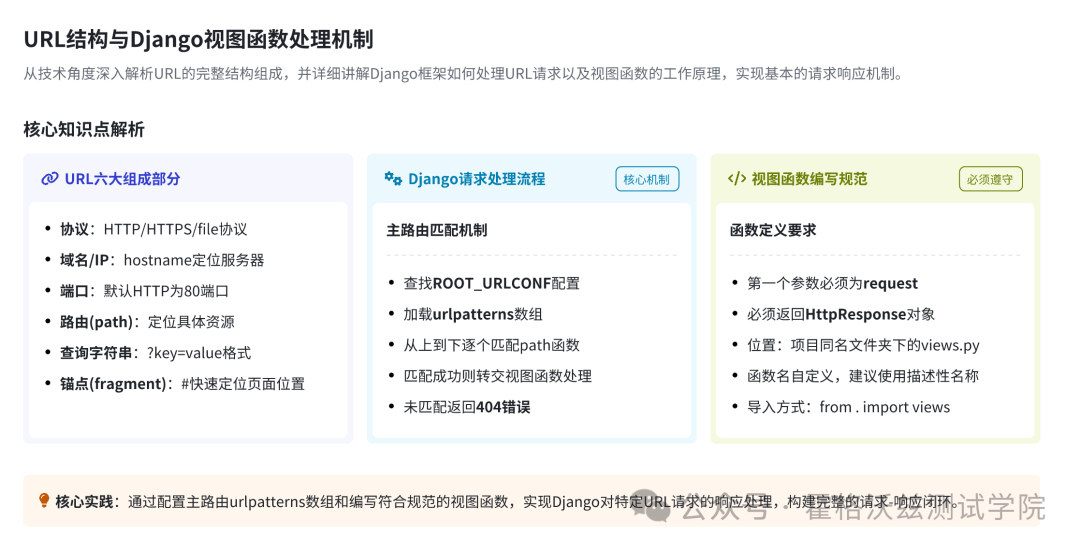1080x550 pixels.
Task: Click the 视图函数编写规范 card title
Action: tap(809, 179)
